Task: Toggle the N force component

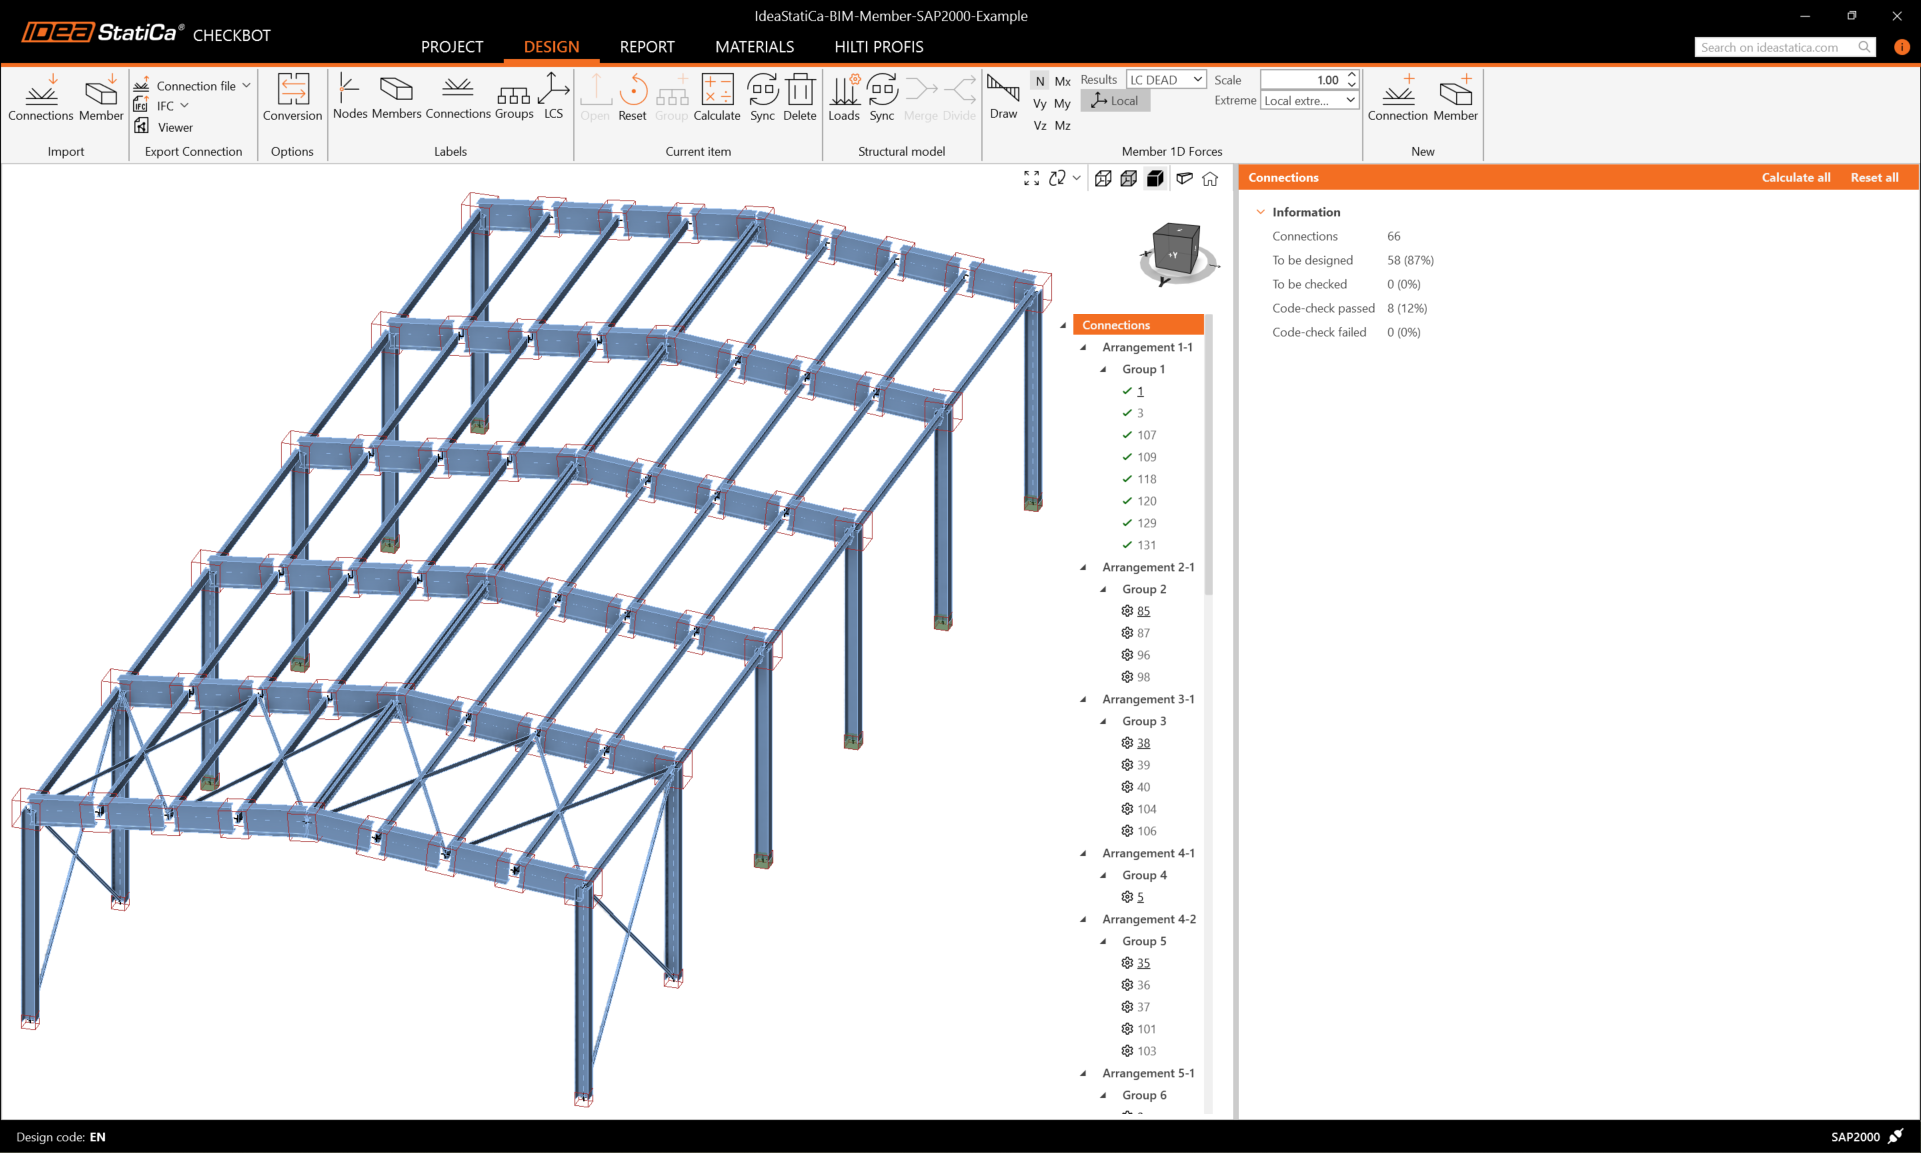Action: tap(1040, 81)
